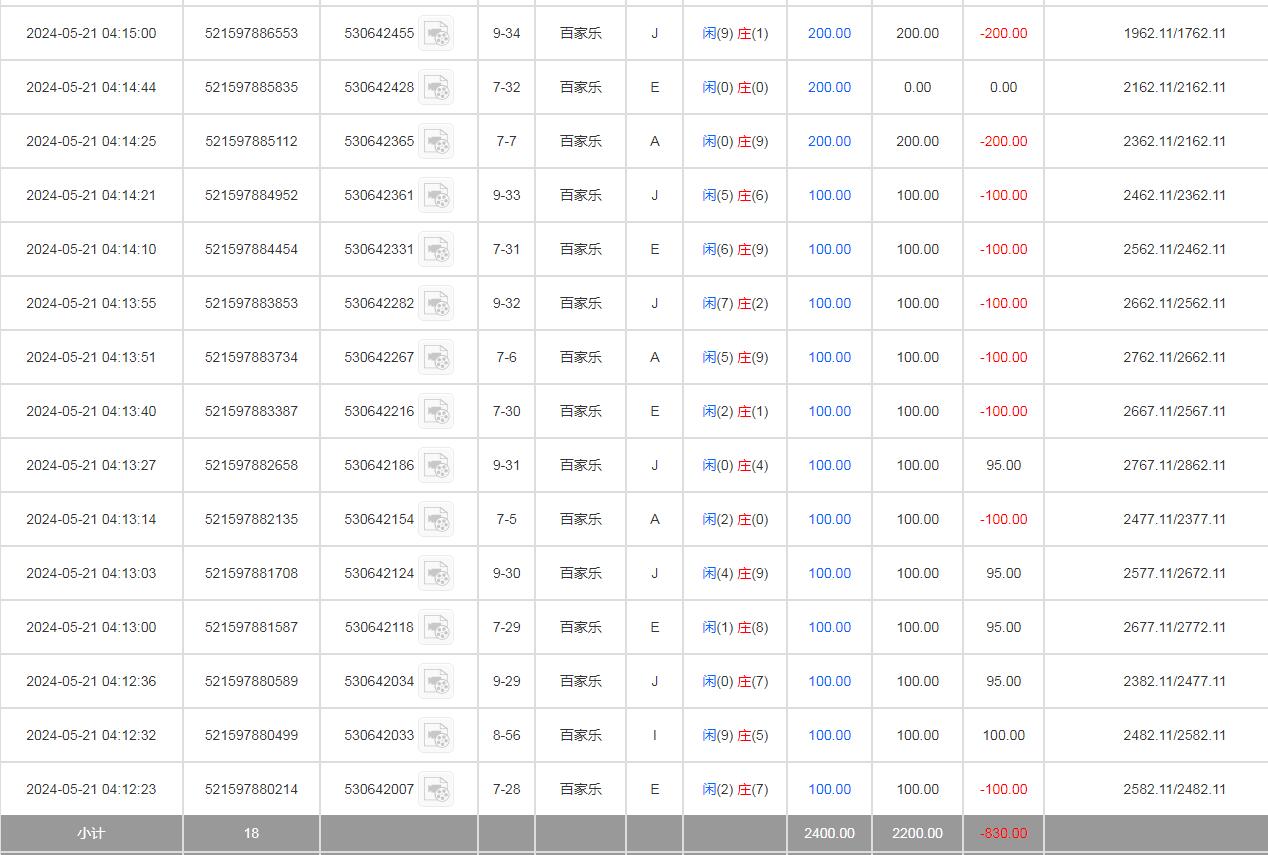Click subtotal bet total 2400.00

(x=829, y=833)
